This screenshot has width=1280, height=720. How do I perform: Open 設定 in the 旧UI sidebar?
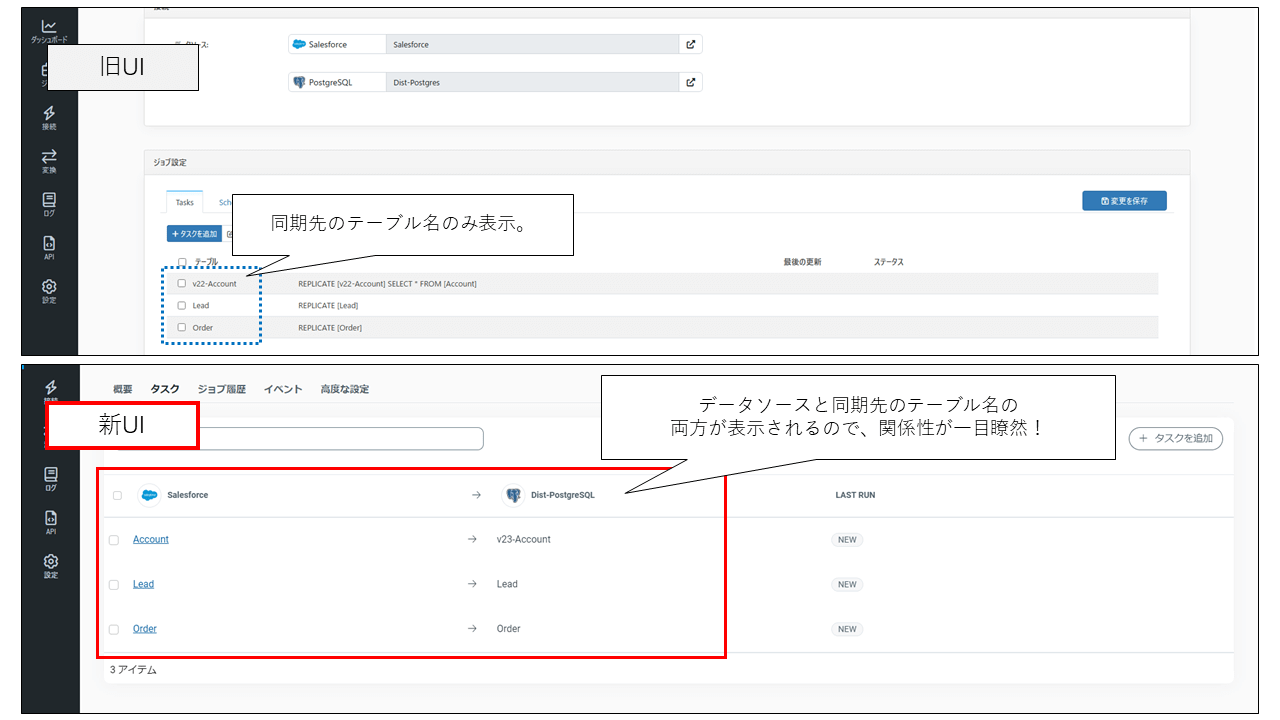pyautogui.click(x=49, y=291)
